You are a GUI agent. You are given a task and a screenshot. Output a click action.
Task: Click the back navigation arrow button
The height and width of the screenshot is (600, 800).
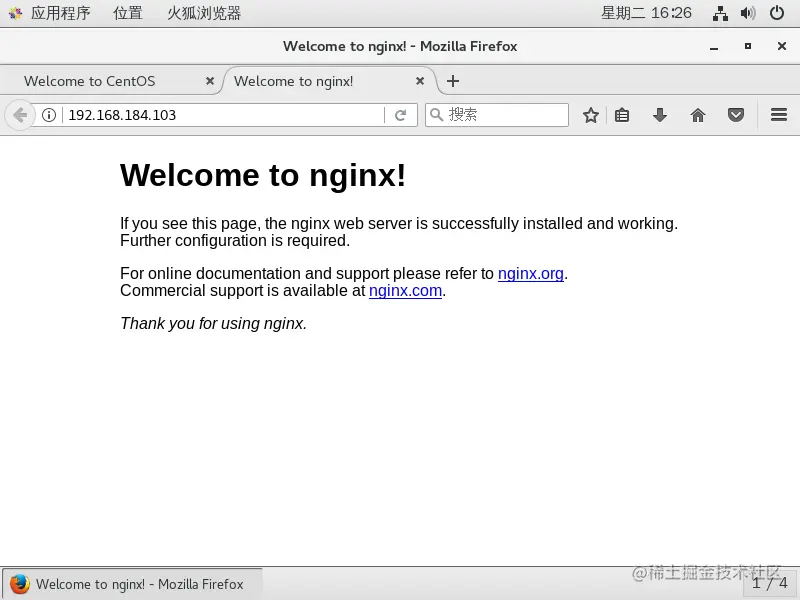pyautogui.click(x=20, y=115)
